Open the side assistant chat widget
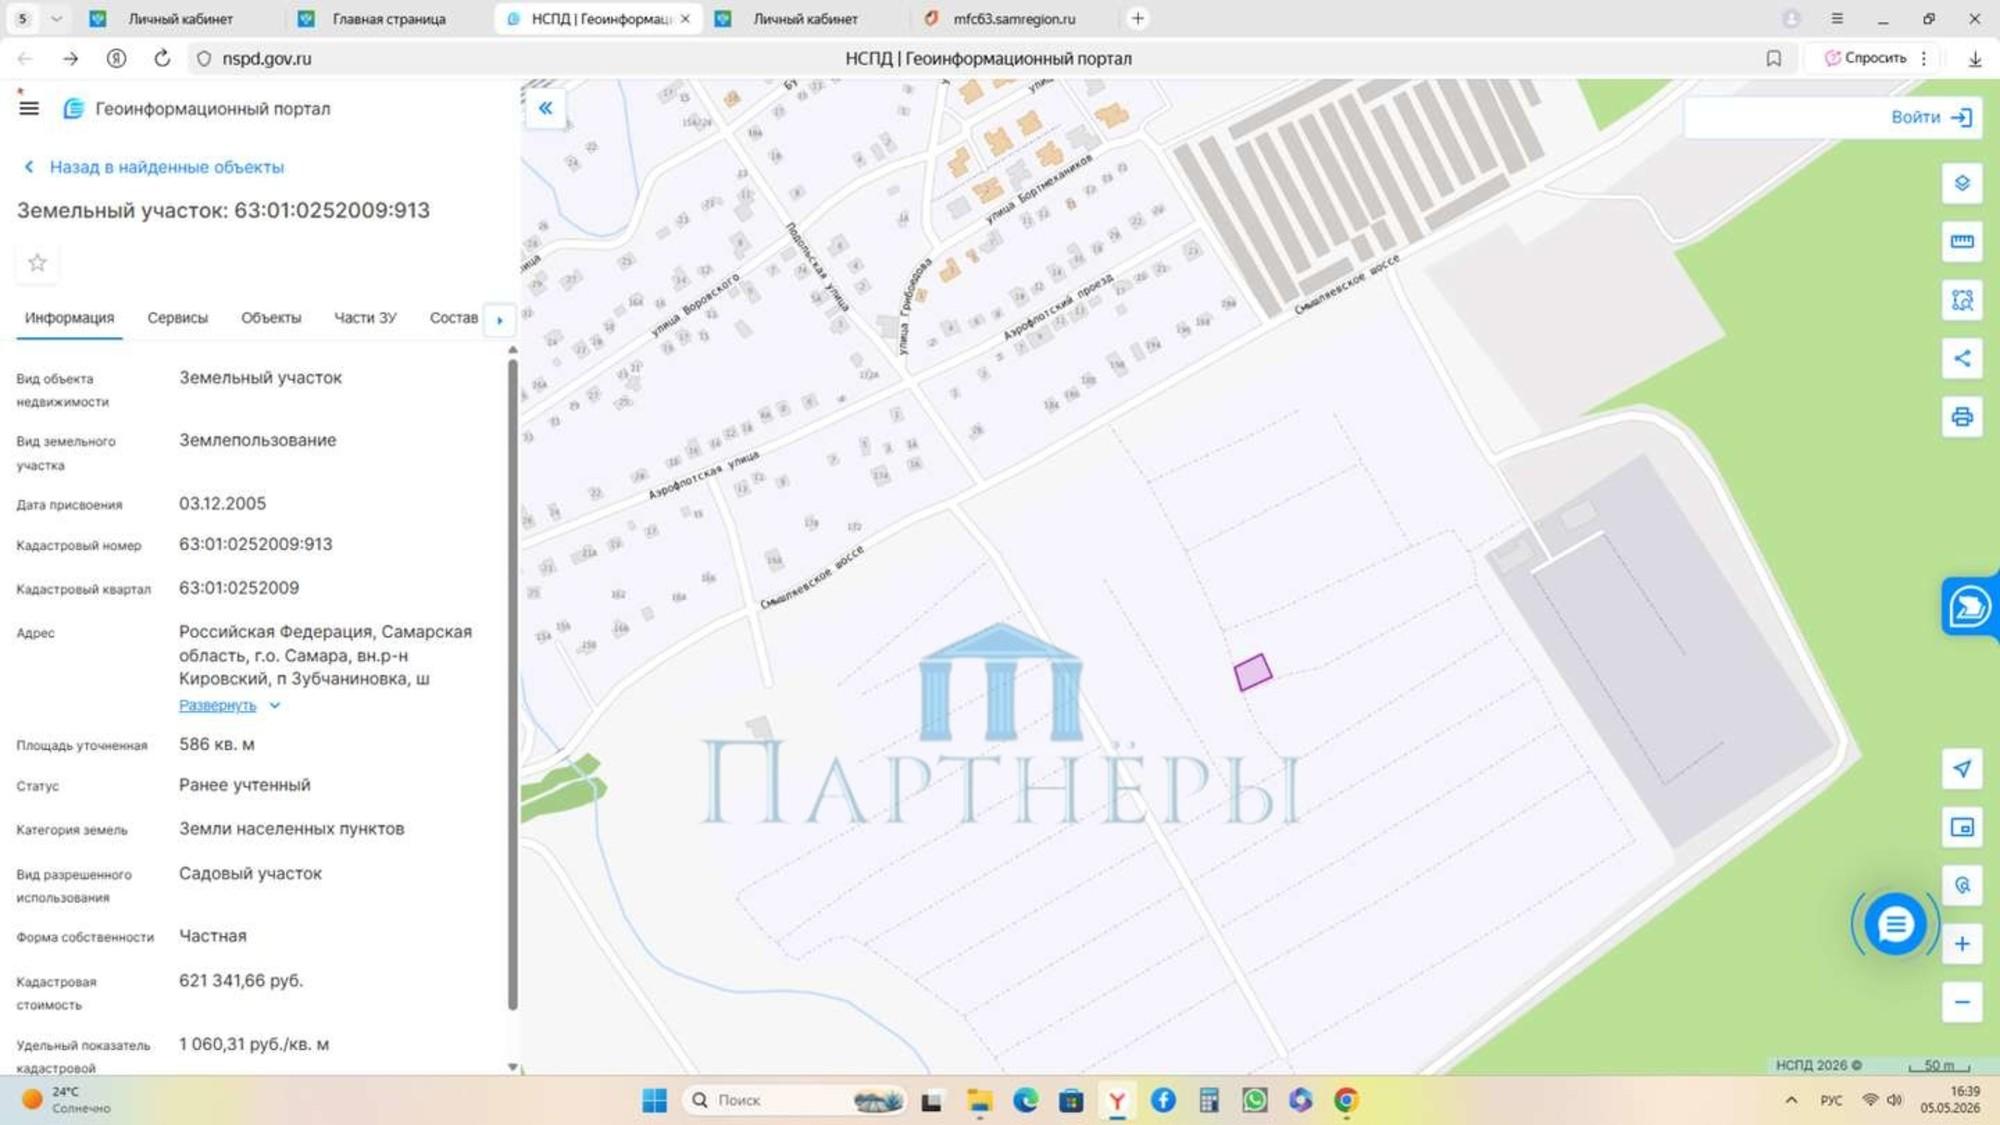 (x=1970, y=606)
